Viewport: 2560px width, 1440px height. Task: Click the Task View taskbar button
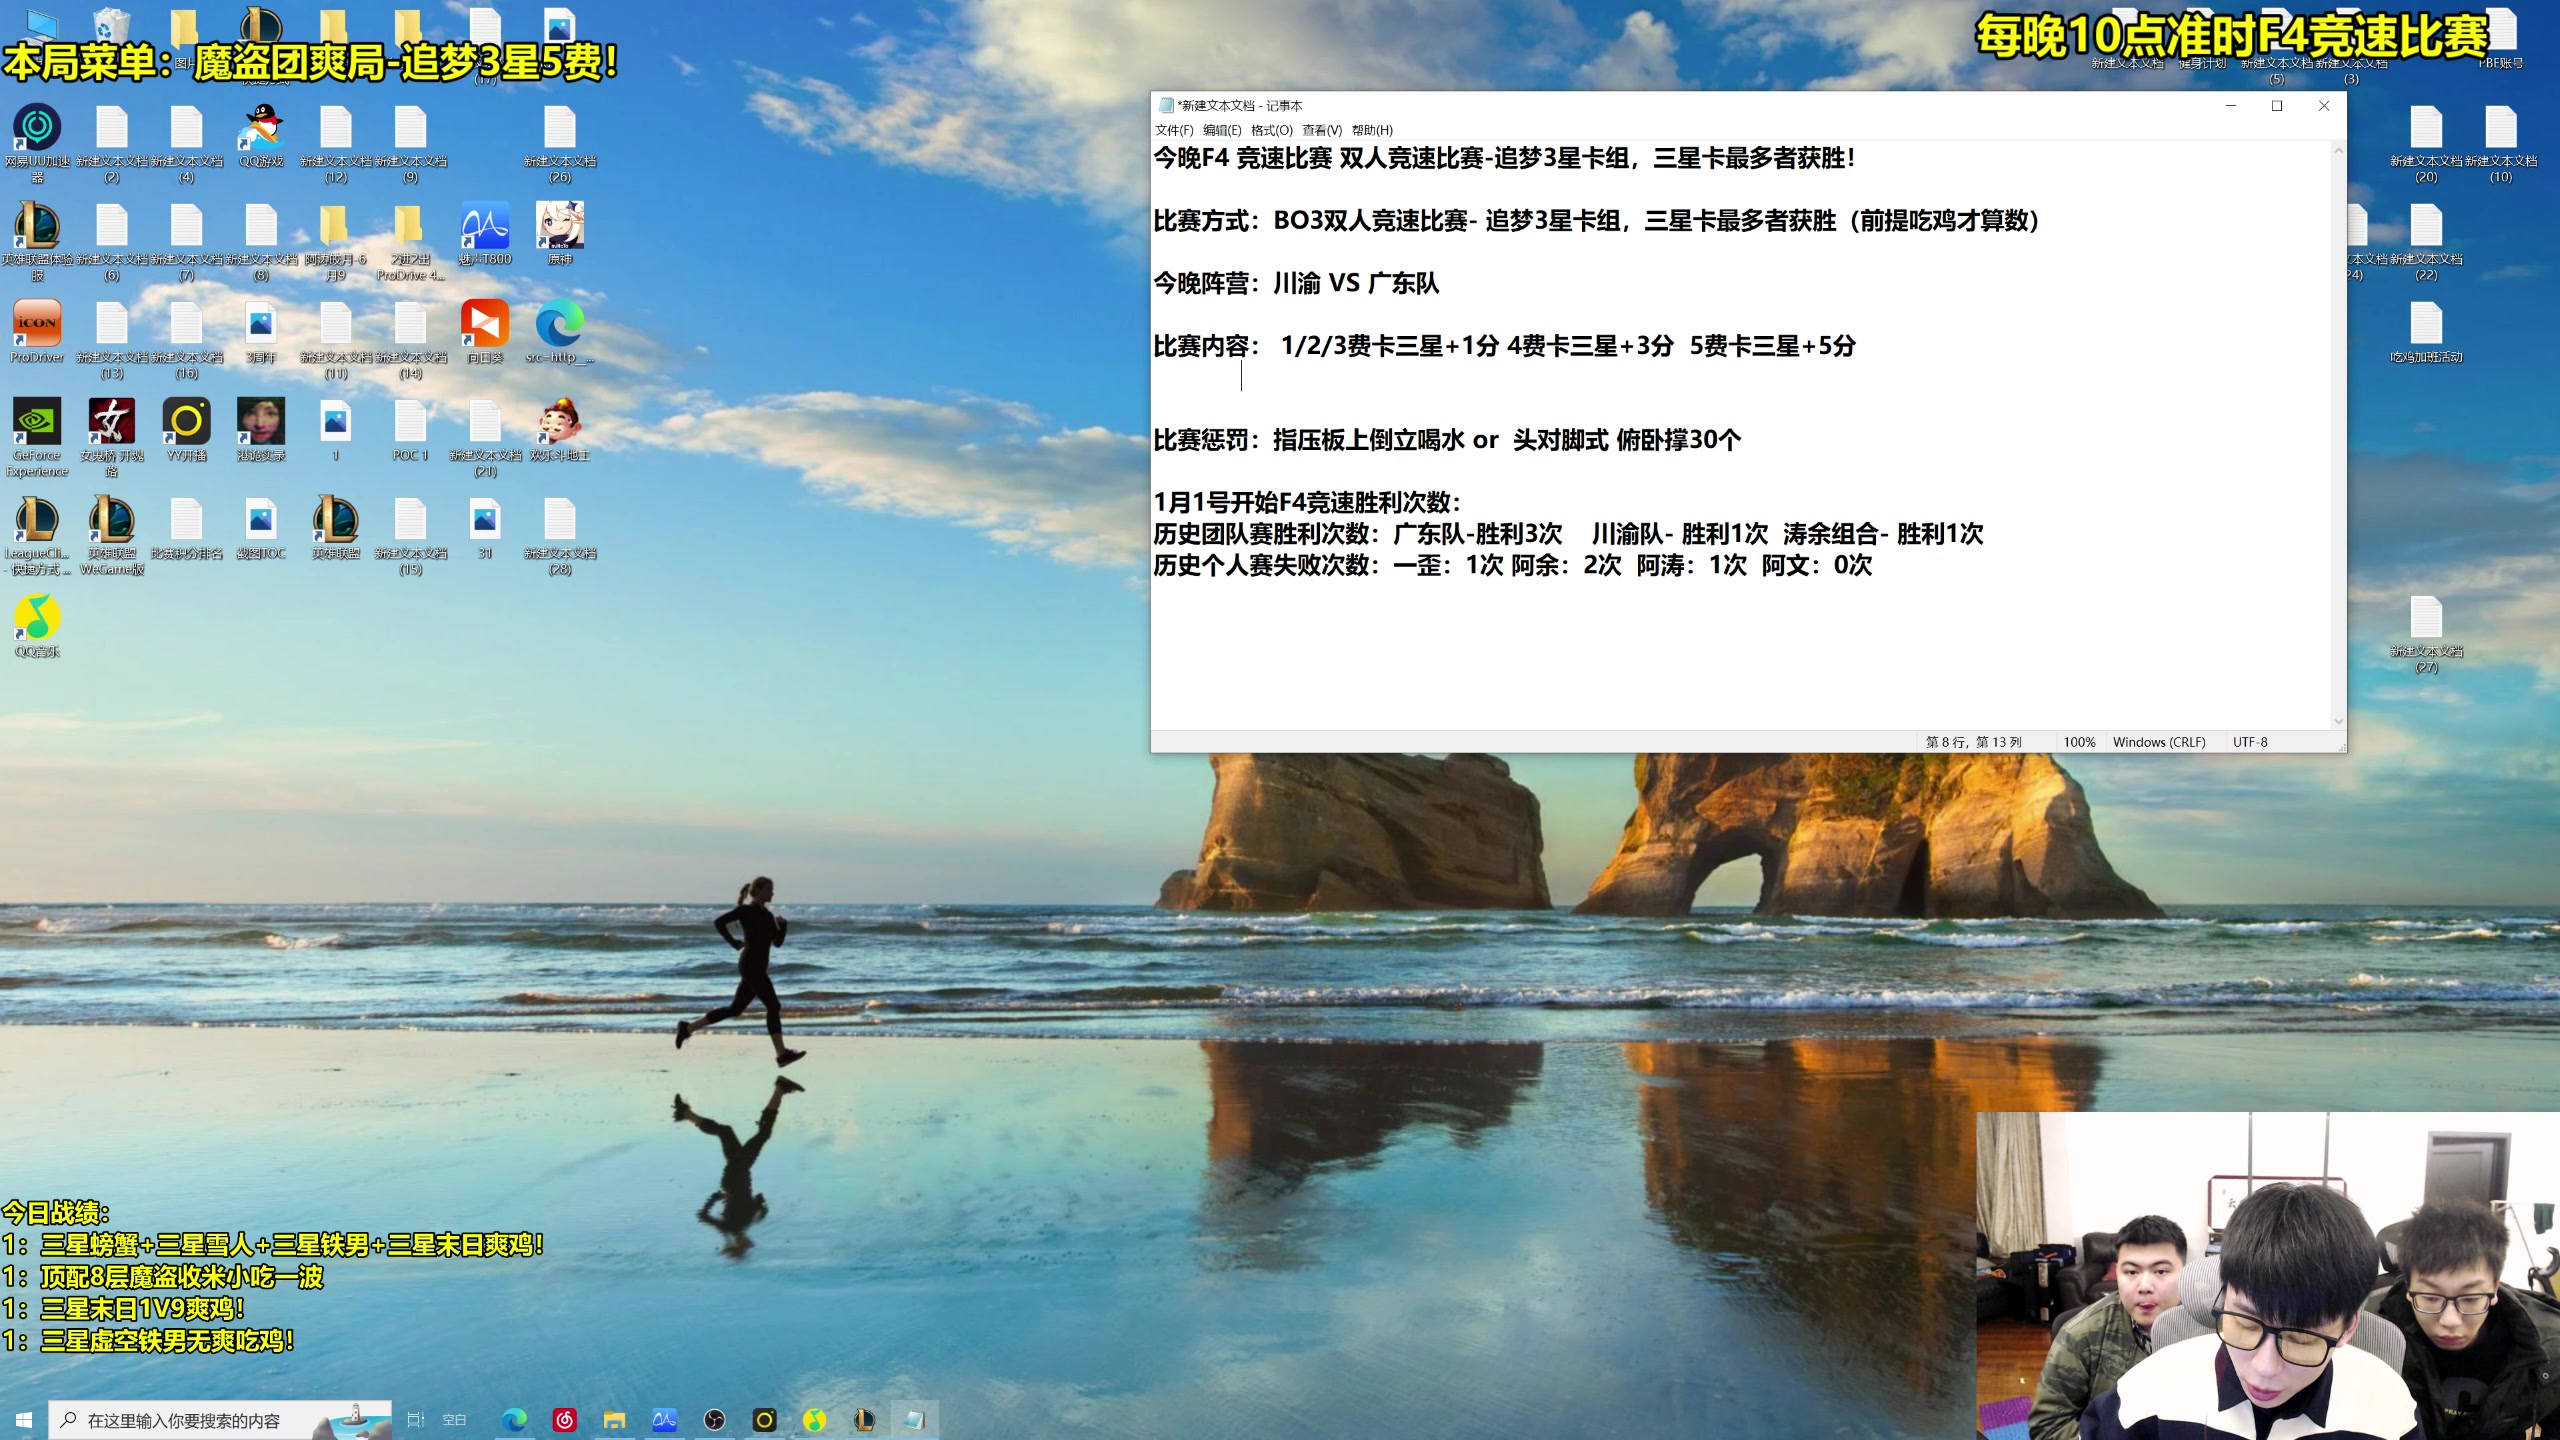[415, 1420]
